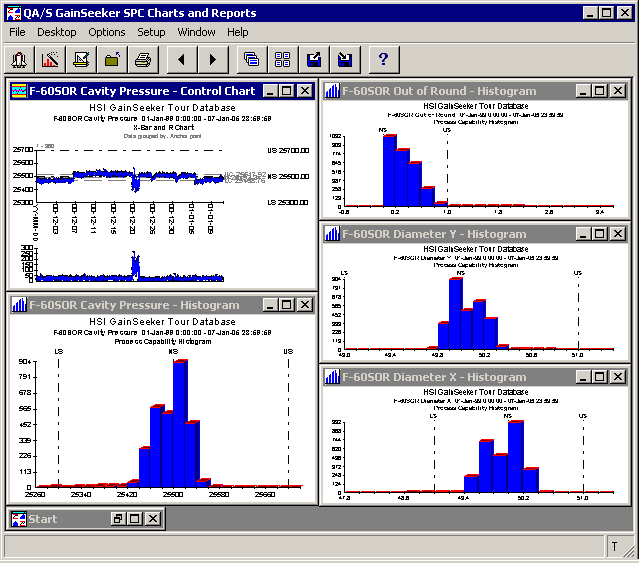Click the first blue floppy disk desktop icon
The width and height of the screenshot is (639, 563).
click(313, 59)
